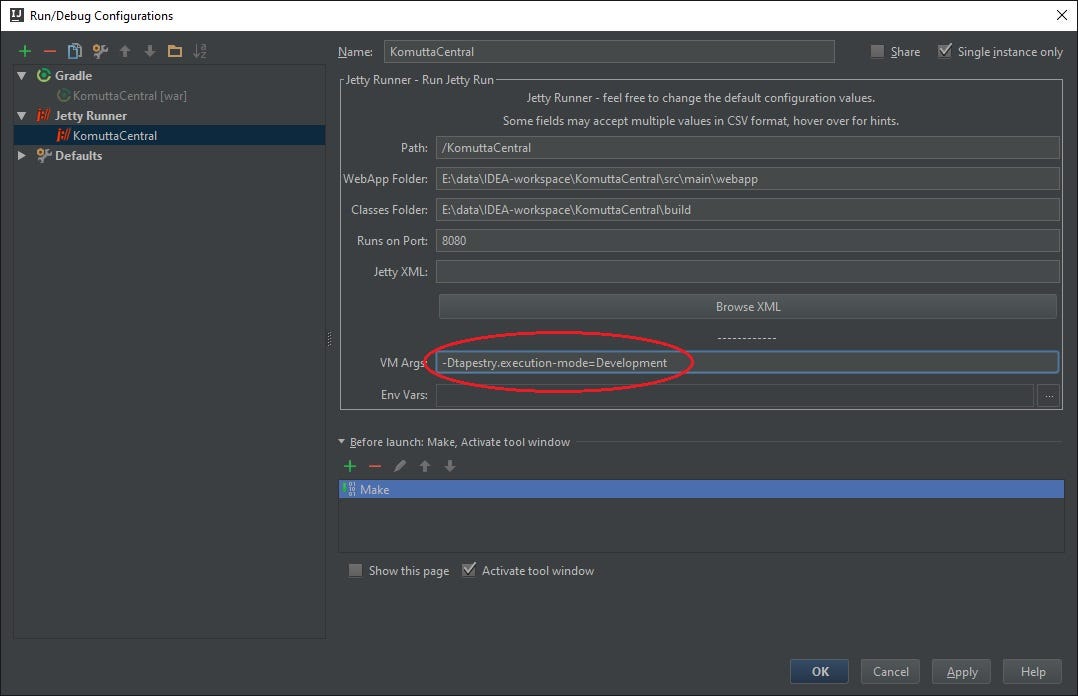
Task: Expand the Defaults node
Action: (x=21, y=155)
